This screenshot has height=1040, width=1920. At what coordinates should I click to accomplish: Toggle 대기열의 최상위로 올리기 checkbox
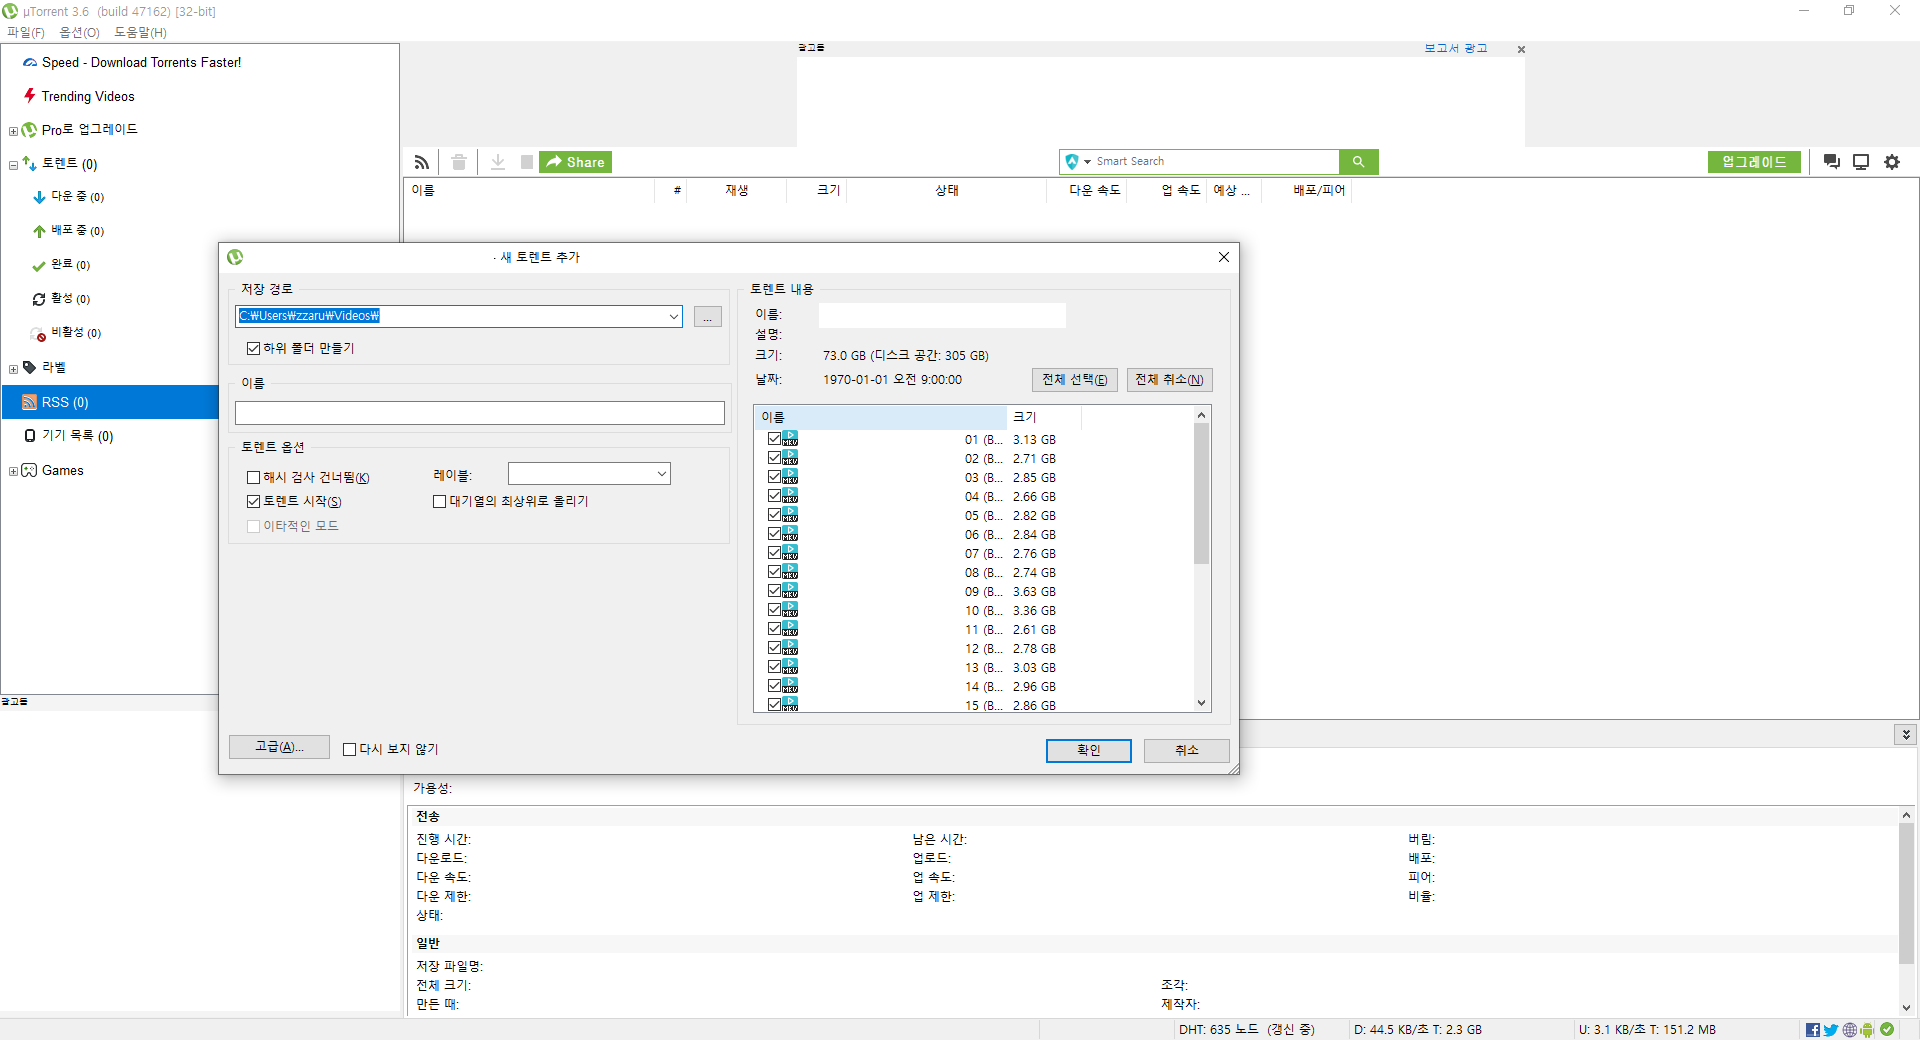[439, 501]
